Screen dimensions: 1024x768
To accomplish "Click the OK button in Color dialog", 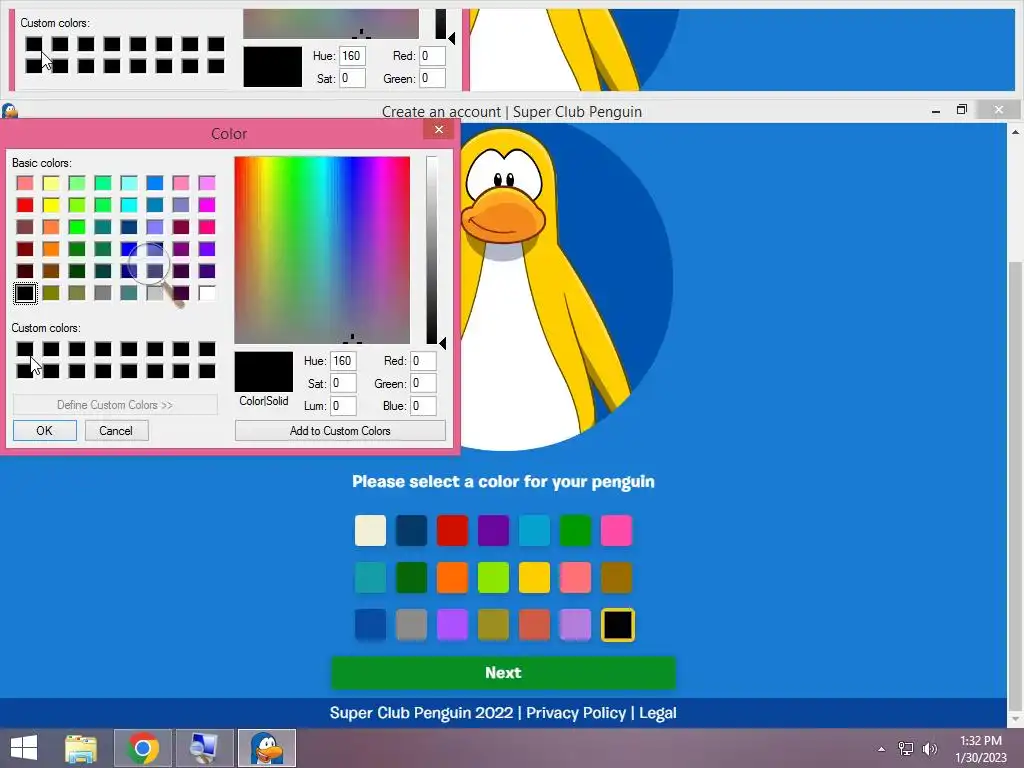I will 44,430.
